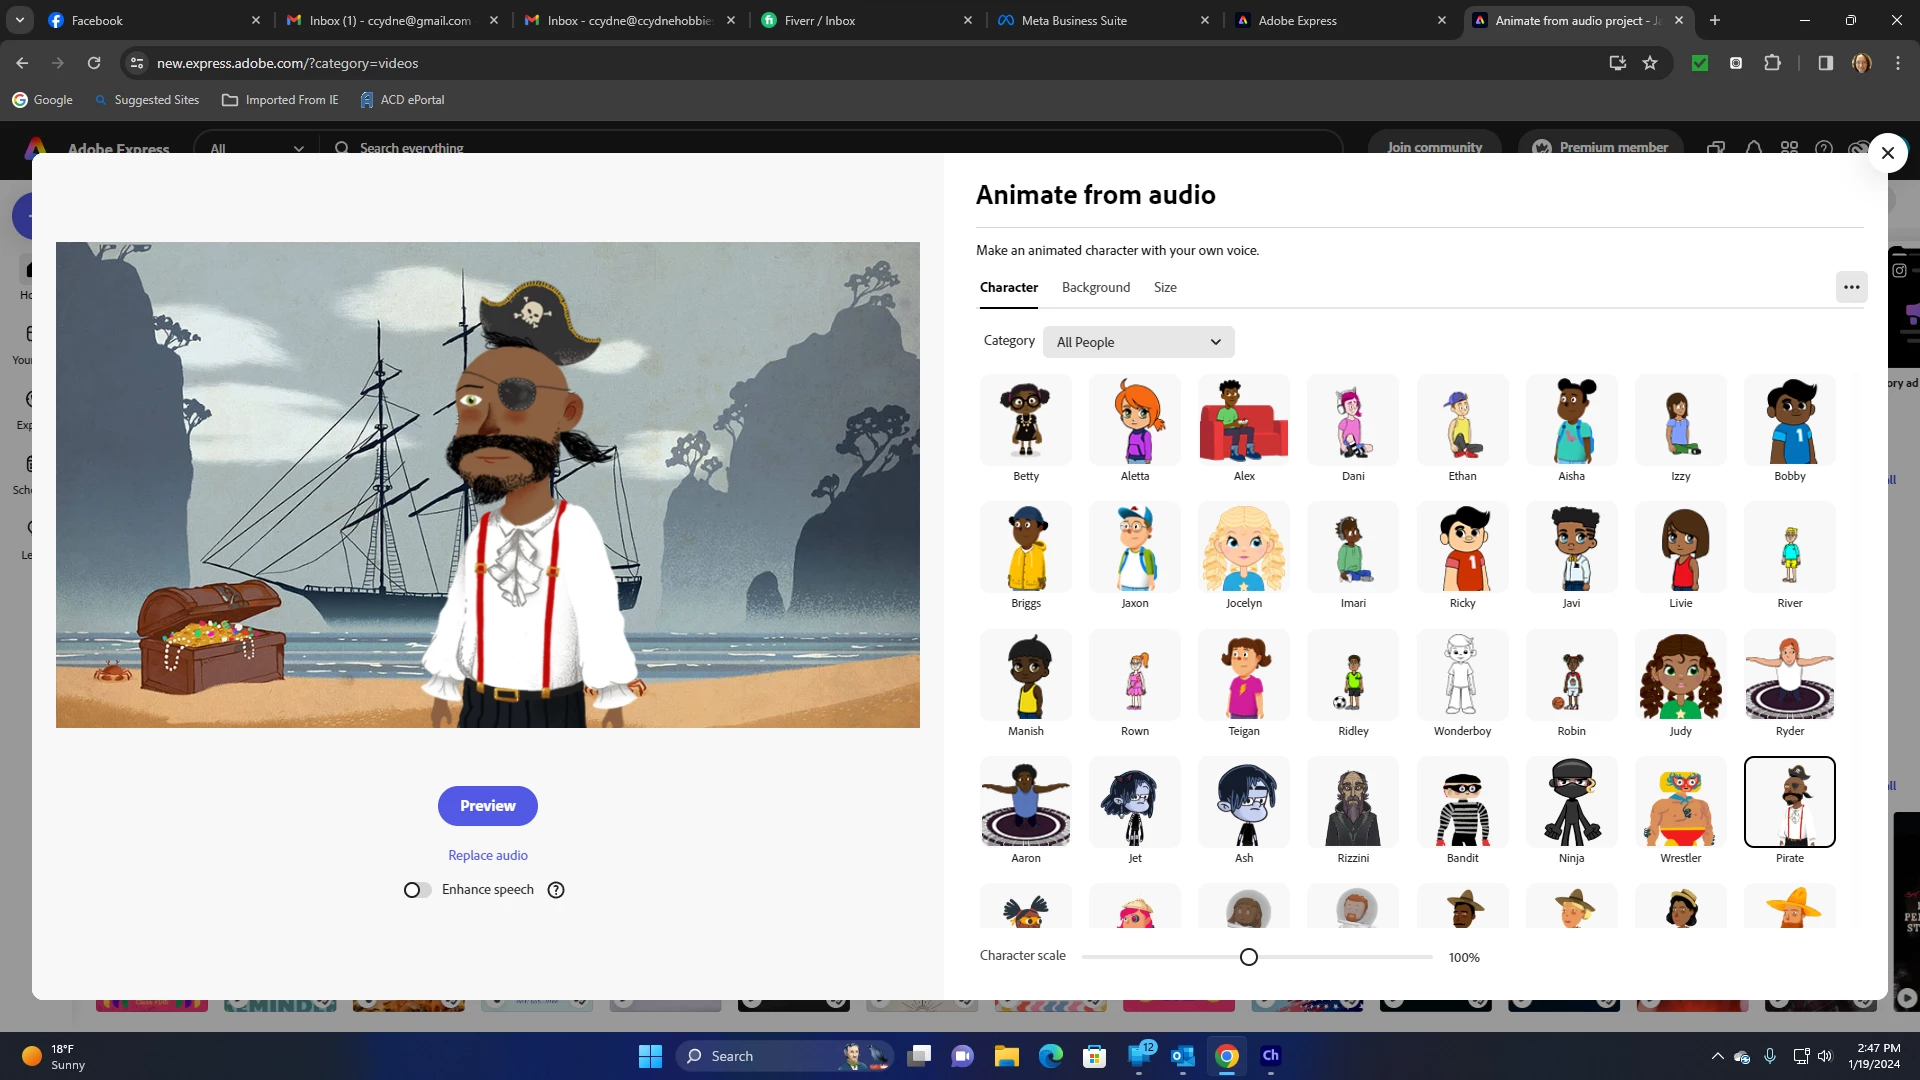Image resolution: width=1920 pixels, height=1080 pixels.
Task: Expand hidden system tray icons chevron
Action: click(x=1717, y=1056)
